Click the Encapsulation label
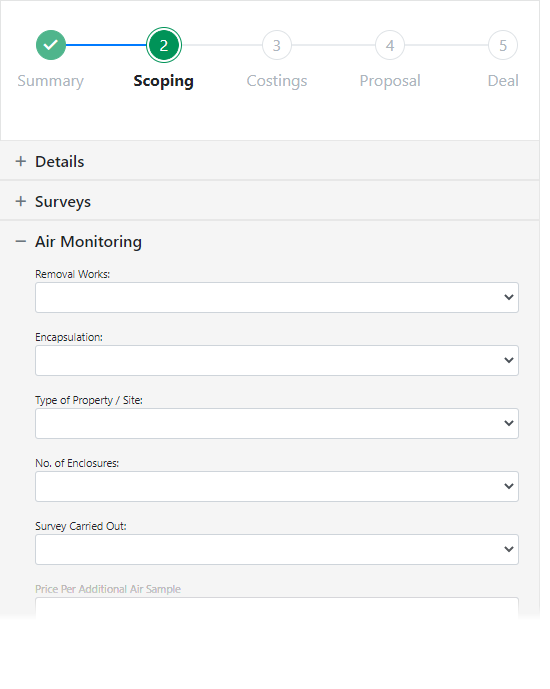 69,337
